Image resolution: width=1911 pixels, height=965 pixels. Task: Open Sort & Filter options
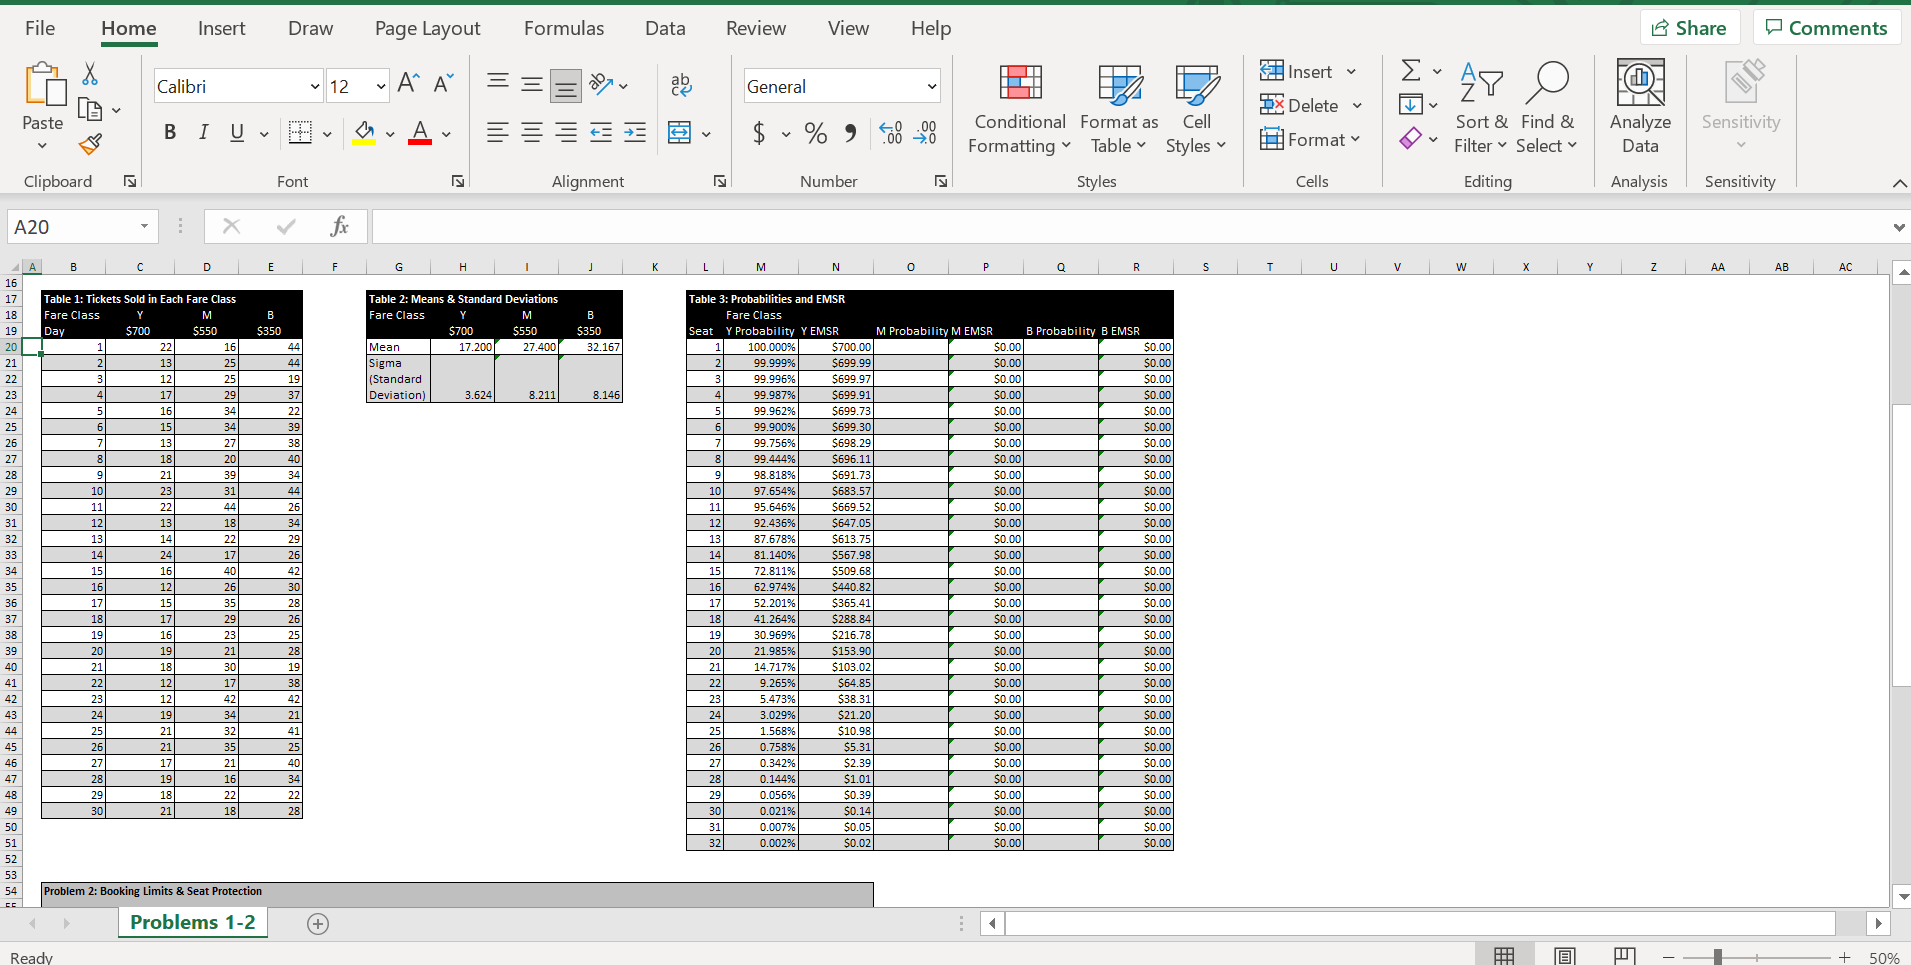point(1481,108)
